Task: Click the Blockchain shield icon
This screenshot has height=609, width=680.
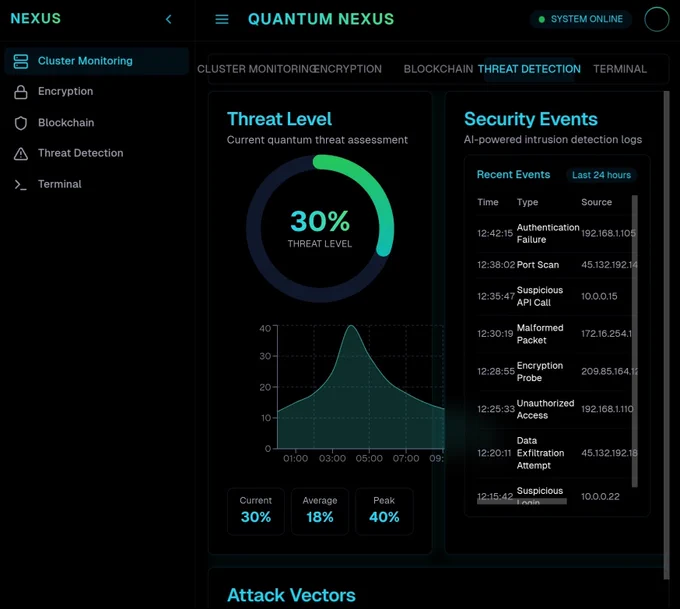Action: pos(20,123)
